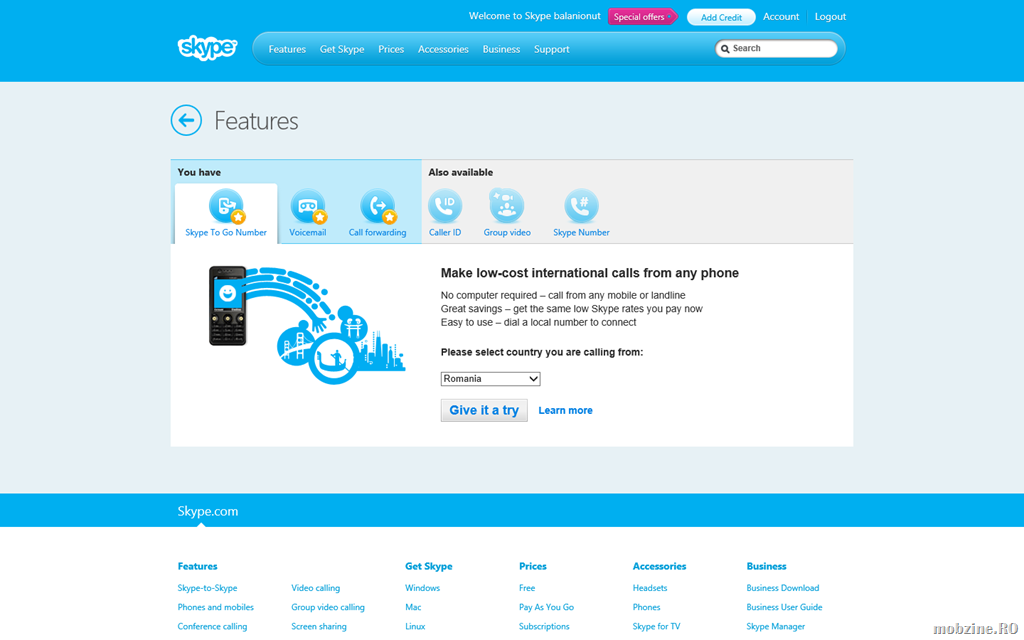Screen dimensions: 1024x640
Task: Open the Screen sharing footer link
Action: (x=319, y=626)
